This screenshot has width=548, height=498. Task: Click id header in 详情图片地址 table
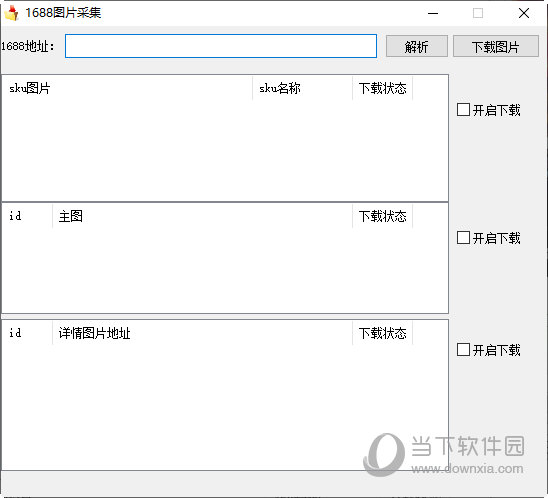pos(27,333)
